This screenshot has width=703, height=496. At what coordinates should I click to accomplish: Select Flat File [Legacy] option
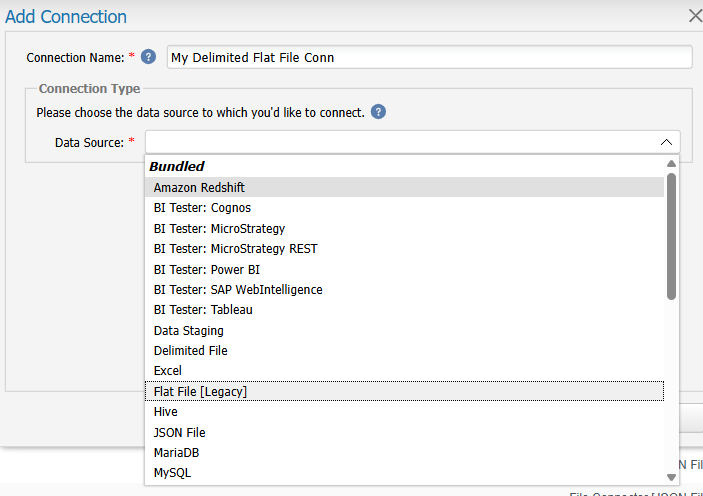(404, 391)
